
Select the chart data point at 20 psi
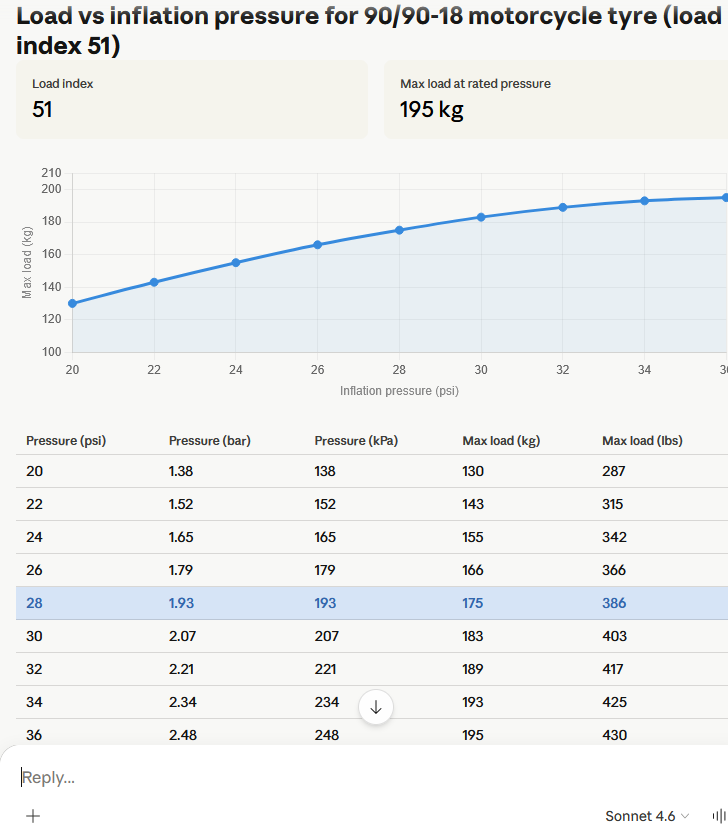[72, 303]
